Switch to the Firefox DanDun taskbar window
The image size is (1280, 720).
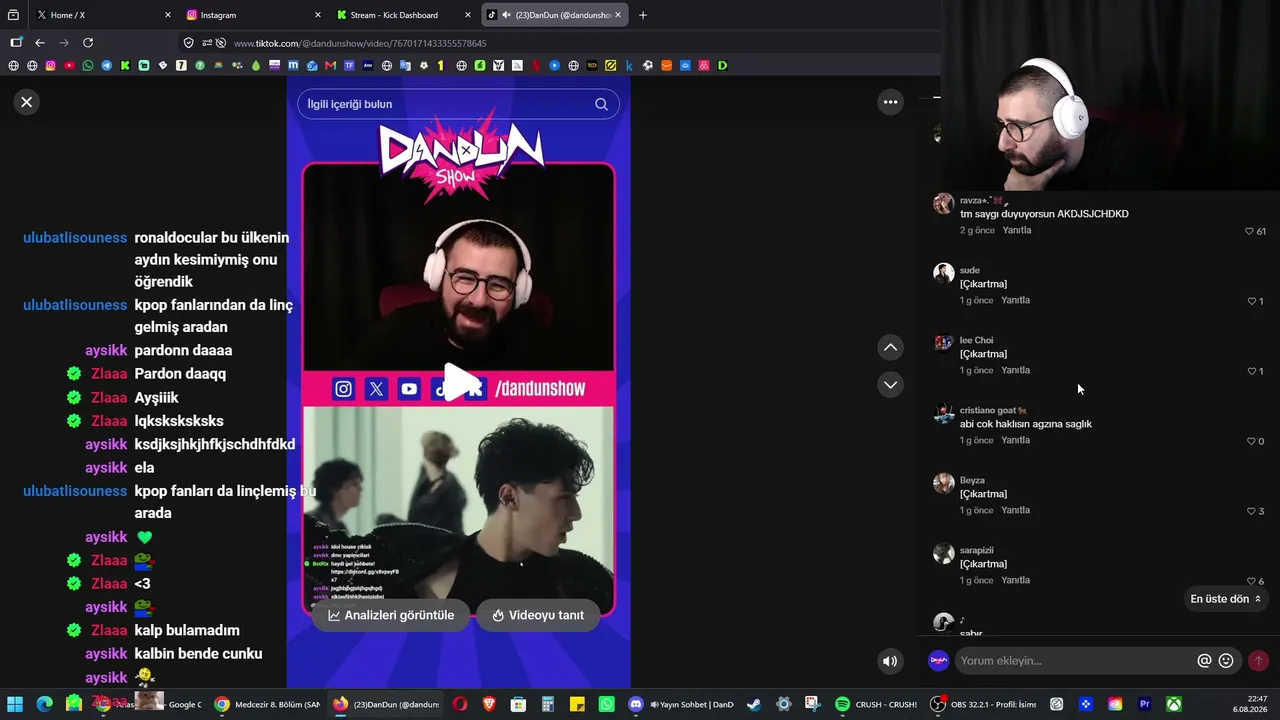point(386,704)
